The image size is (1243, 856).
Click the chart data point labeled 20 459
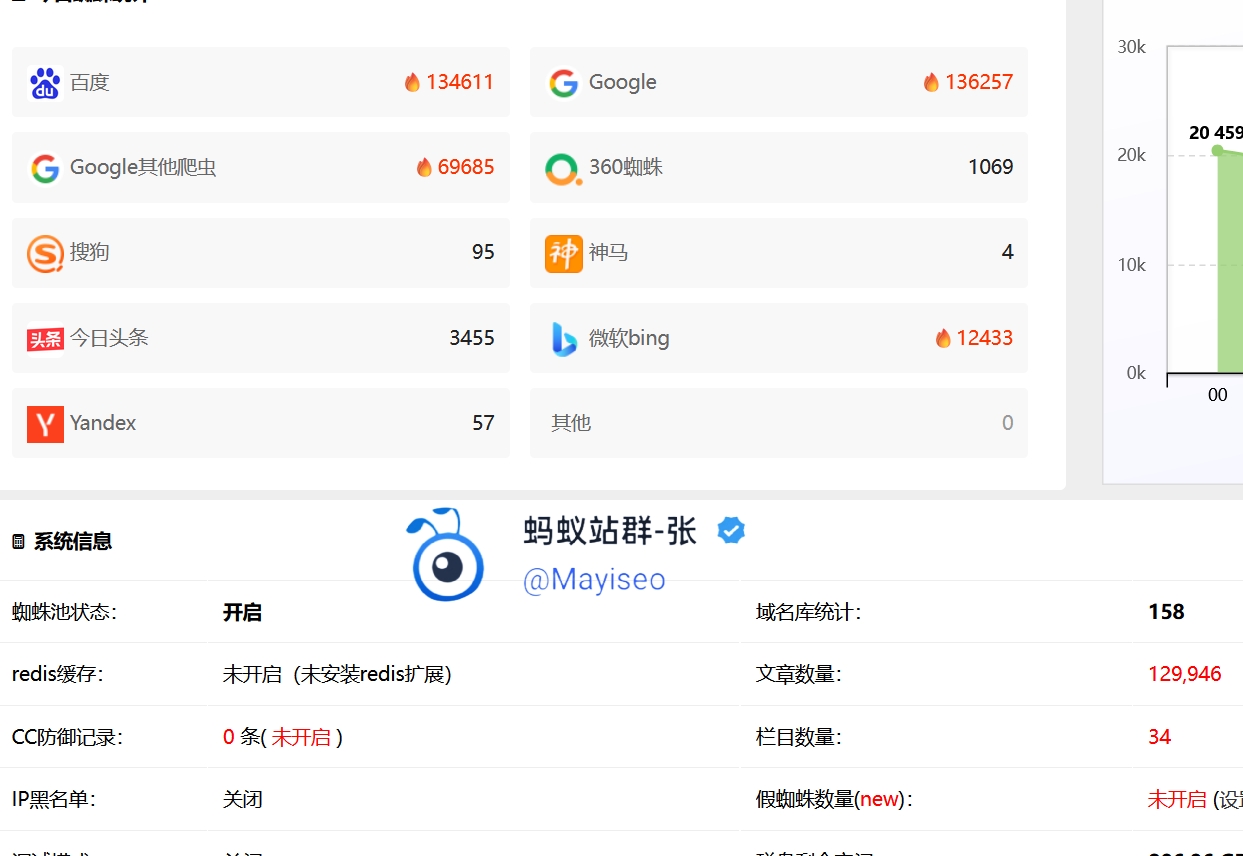tap(1217, 150)
